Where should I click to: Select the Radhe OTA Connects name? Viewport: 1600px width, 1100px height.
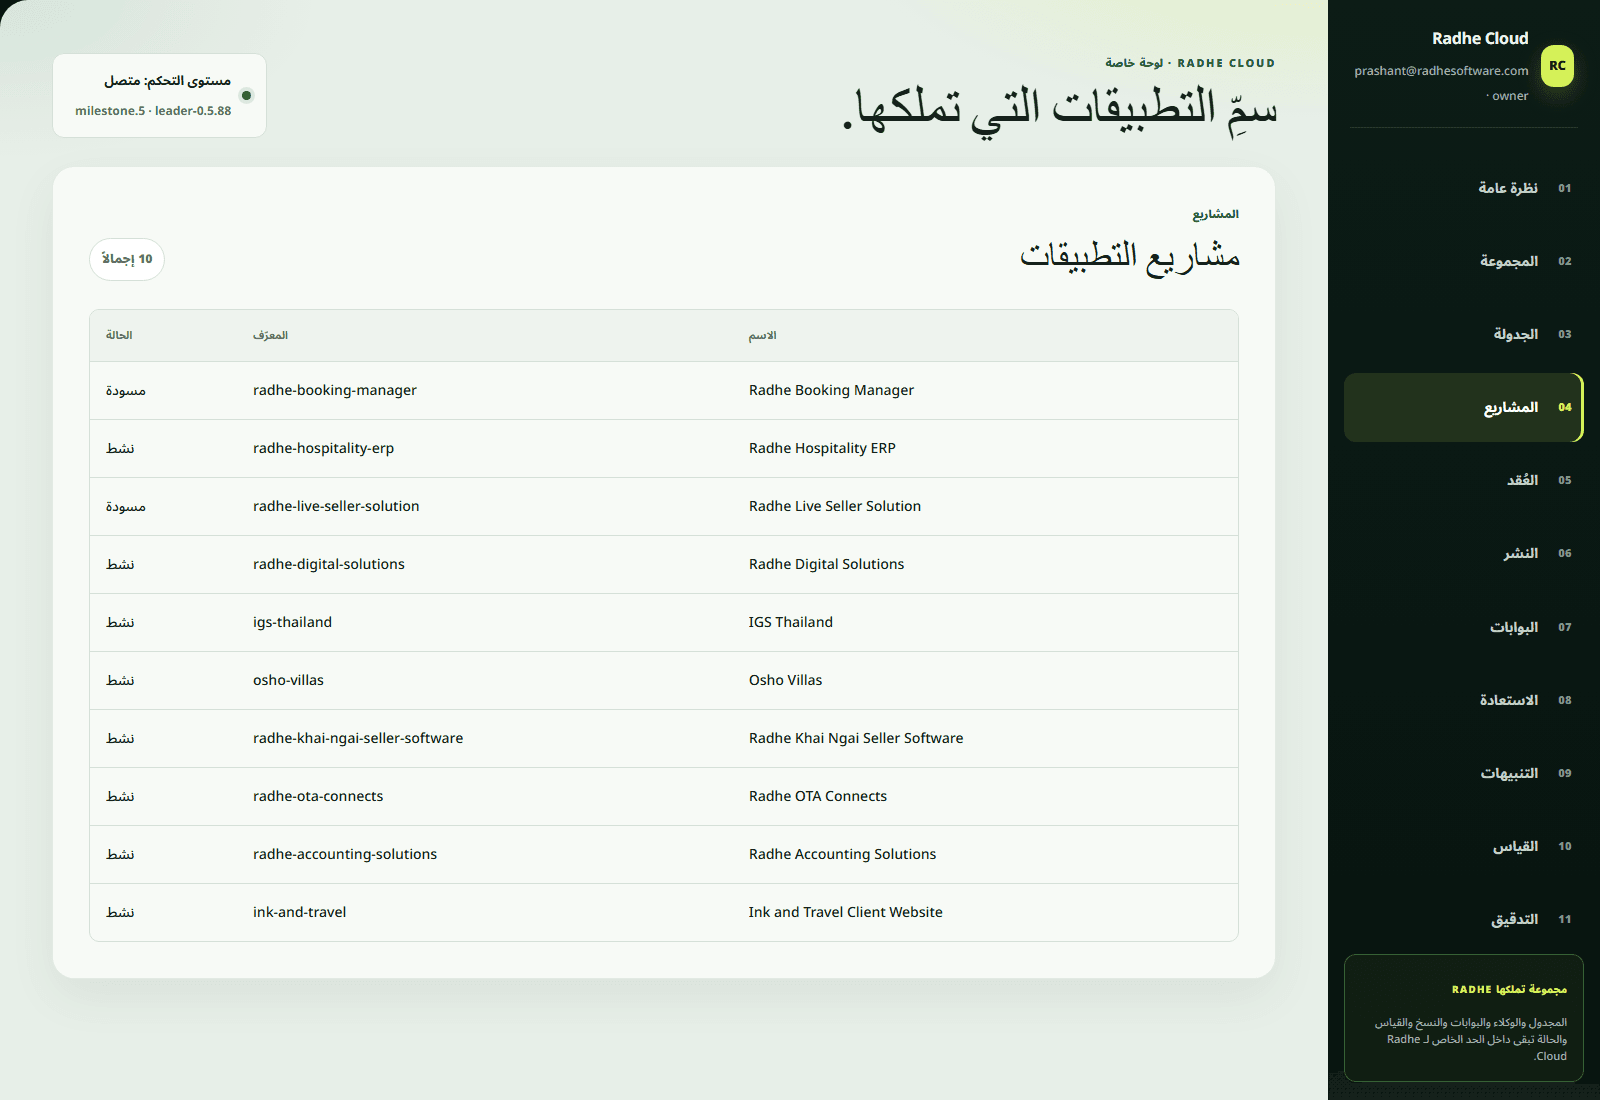[818, 797]
